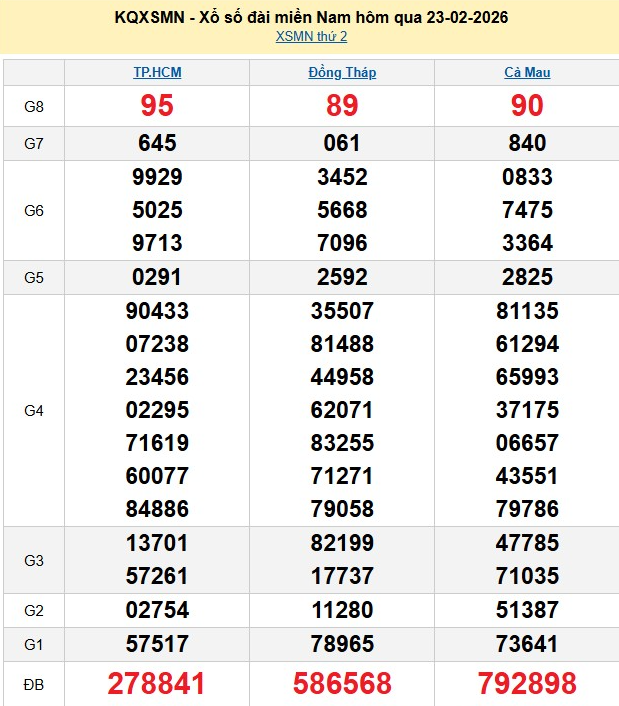
Task: Select Cà Mau special prize 792898
Action: pos(527,683)
